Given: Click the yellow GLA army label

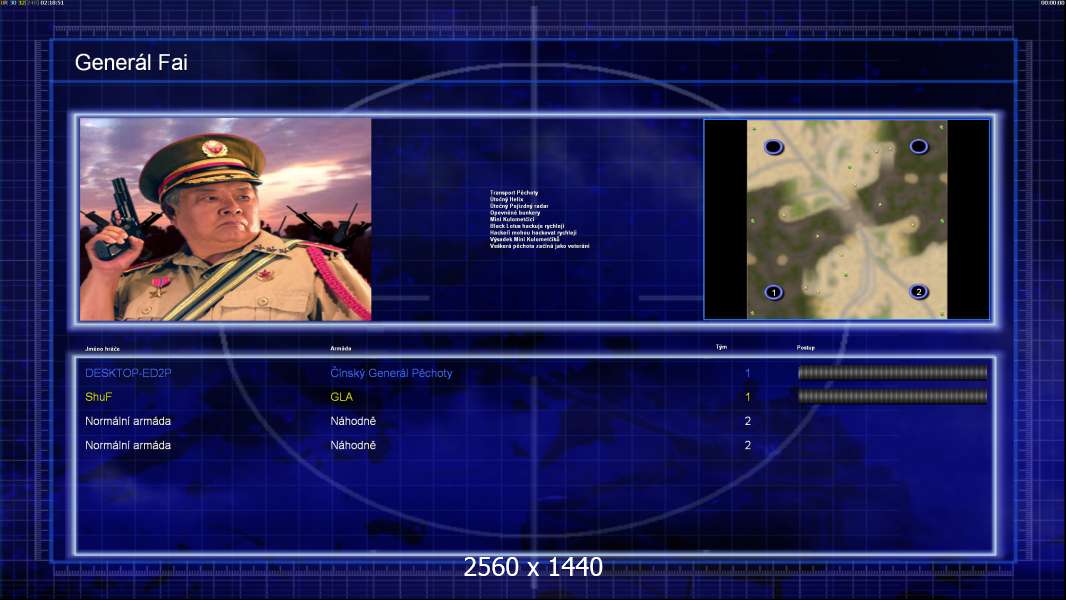Looking at the screenshot, I should pyautogui.click(x=341, y=397).
